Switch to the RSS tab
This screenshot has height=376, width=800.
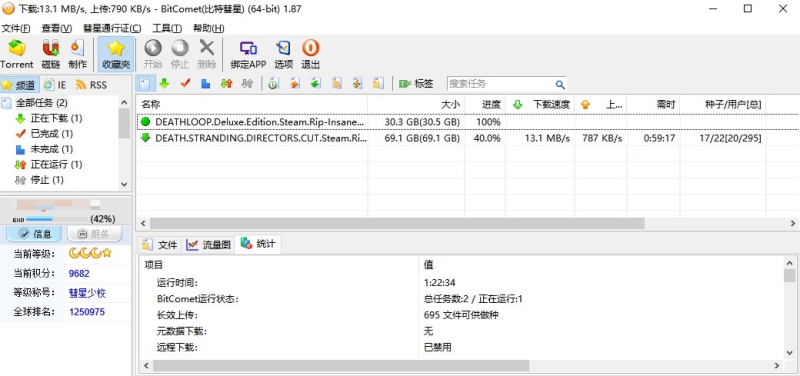coord(91,85)
